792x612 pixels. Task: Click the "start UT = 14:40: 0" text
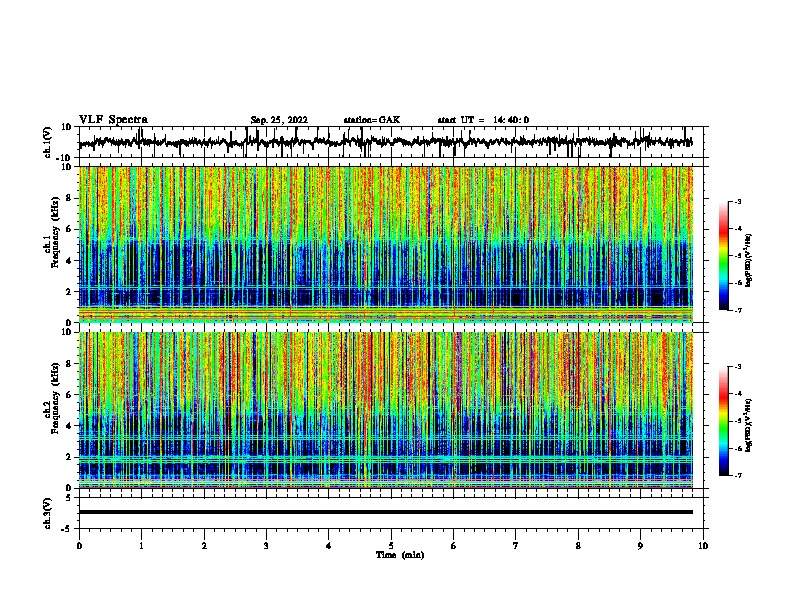point(483,120)
